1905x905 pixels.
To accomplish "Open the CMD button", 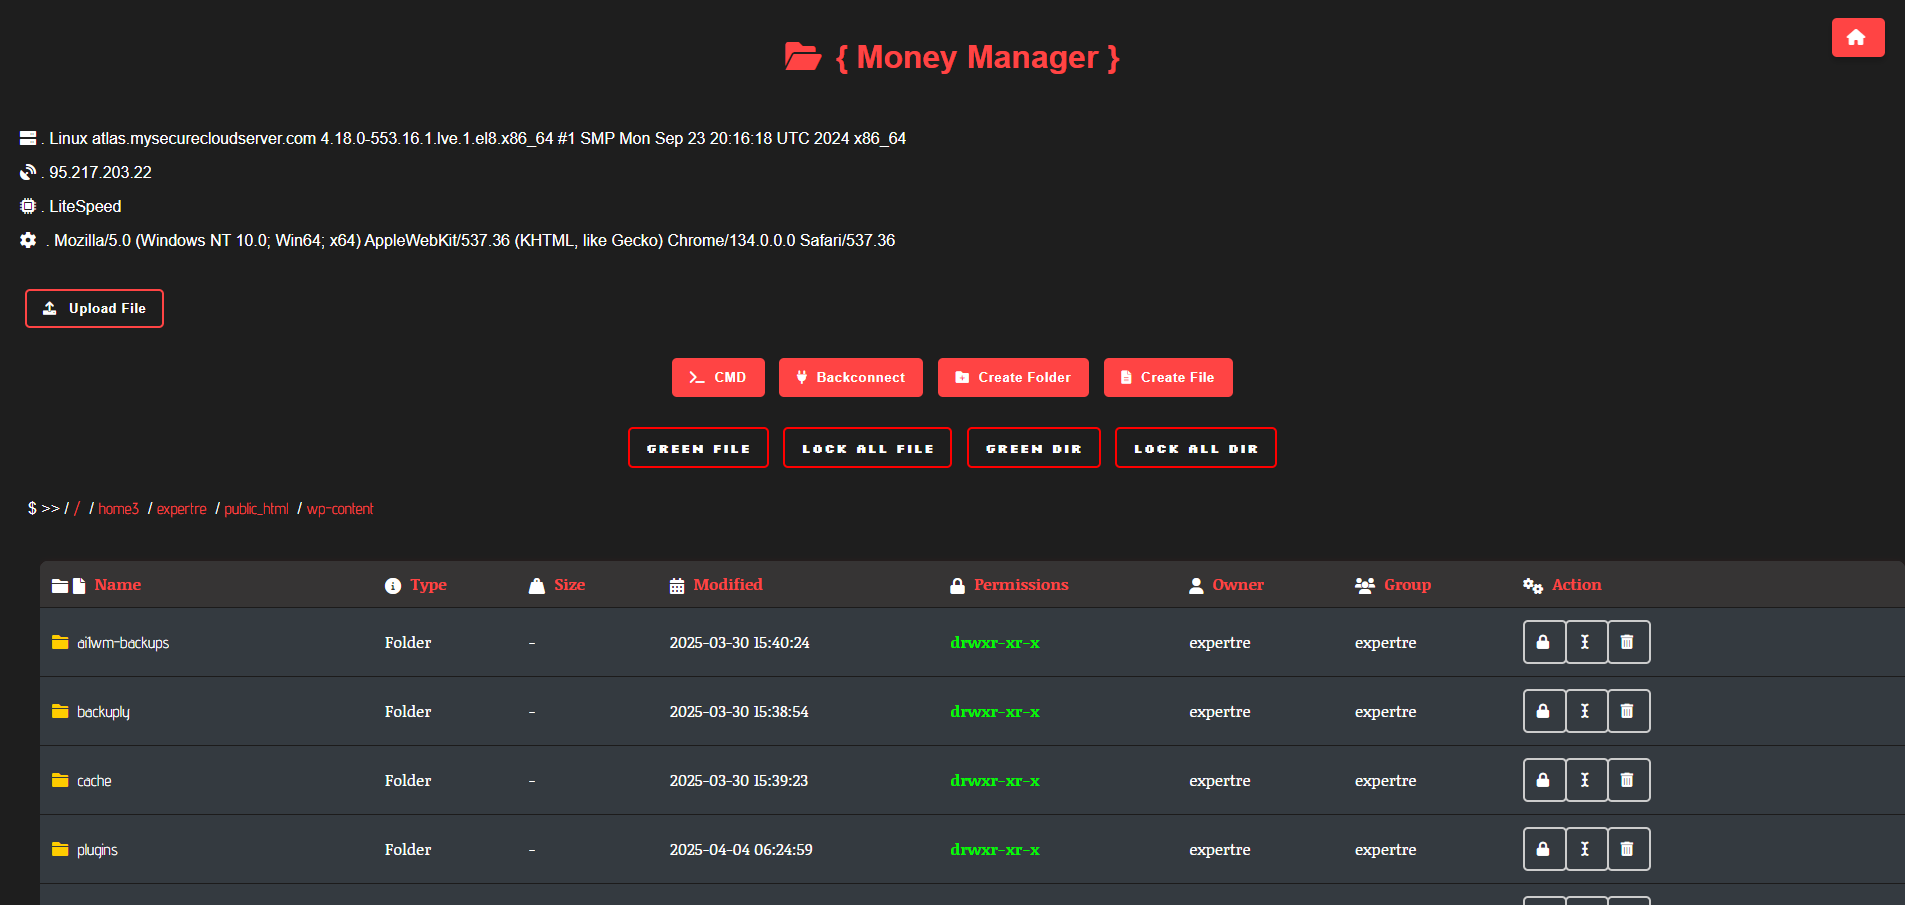I will [717, 378].
